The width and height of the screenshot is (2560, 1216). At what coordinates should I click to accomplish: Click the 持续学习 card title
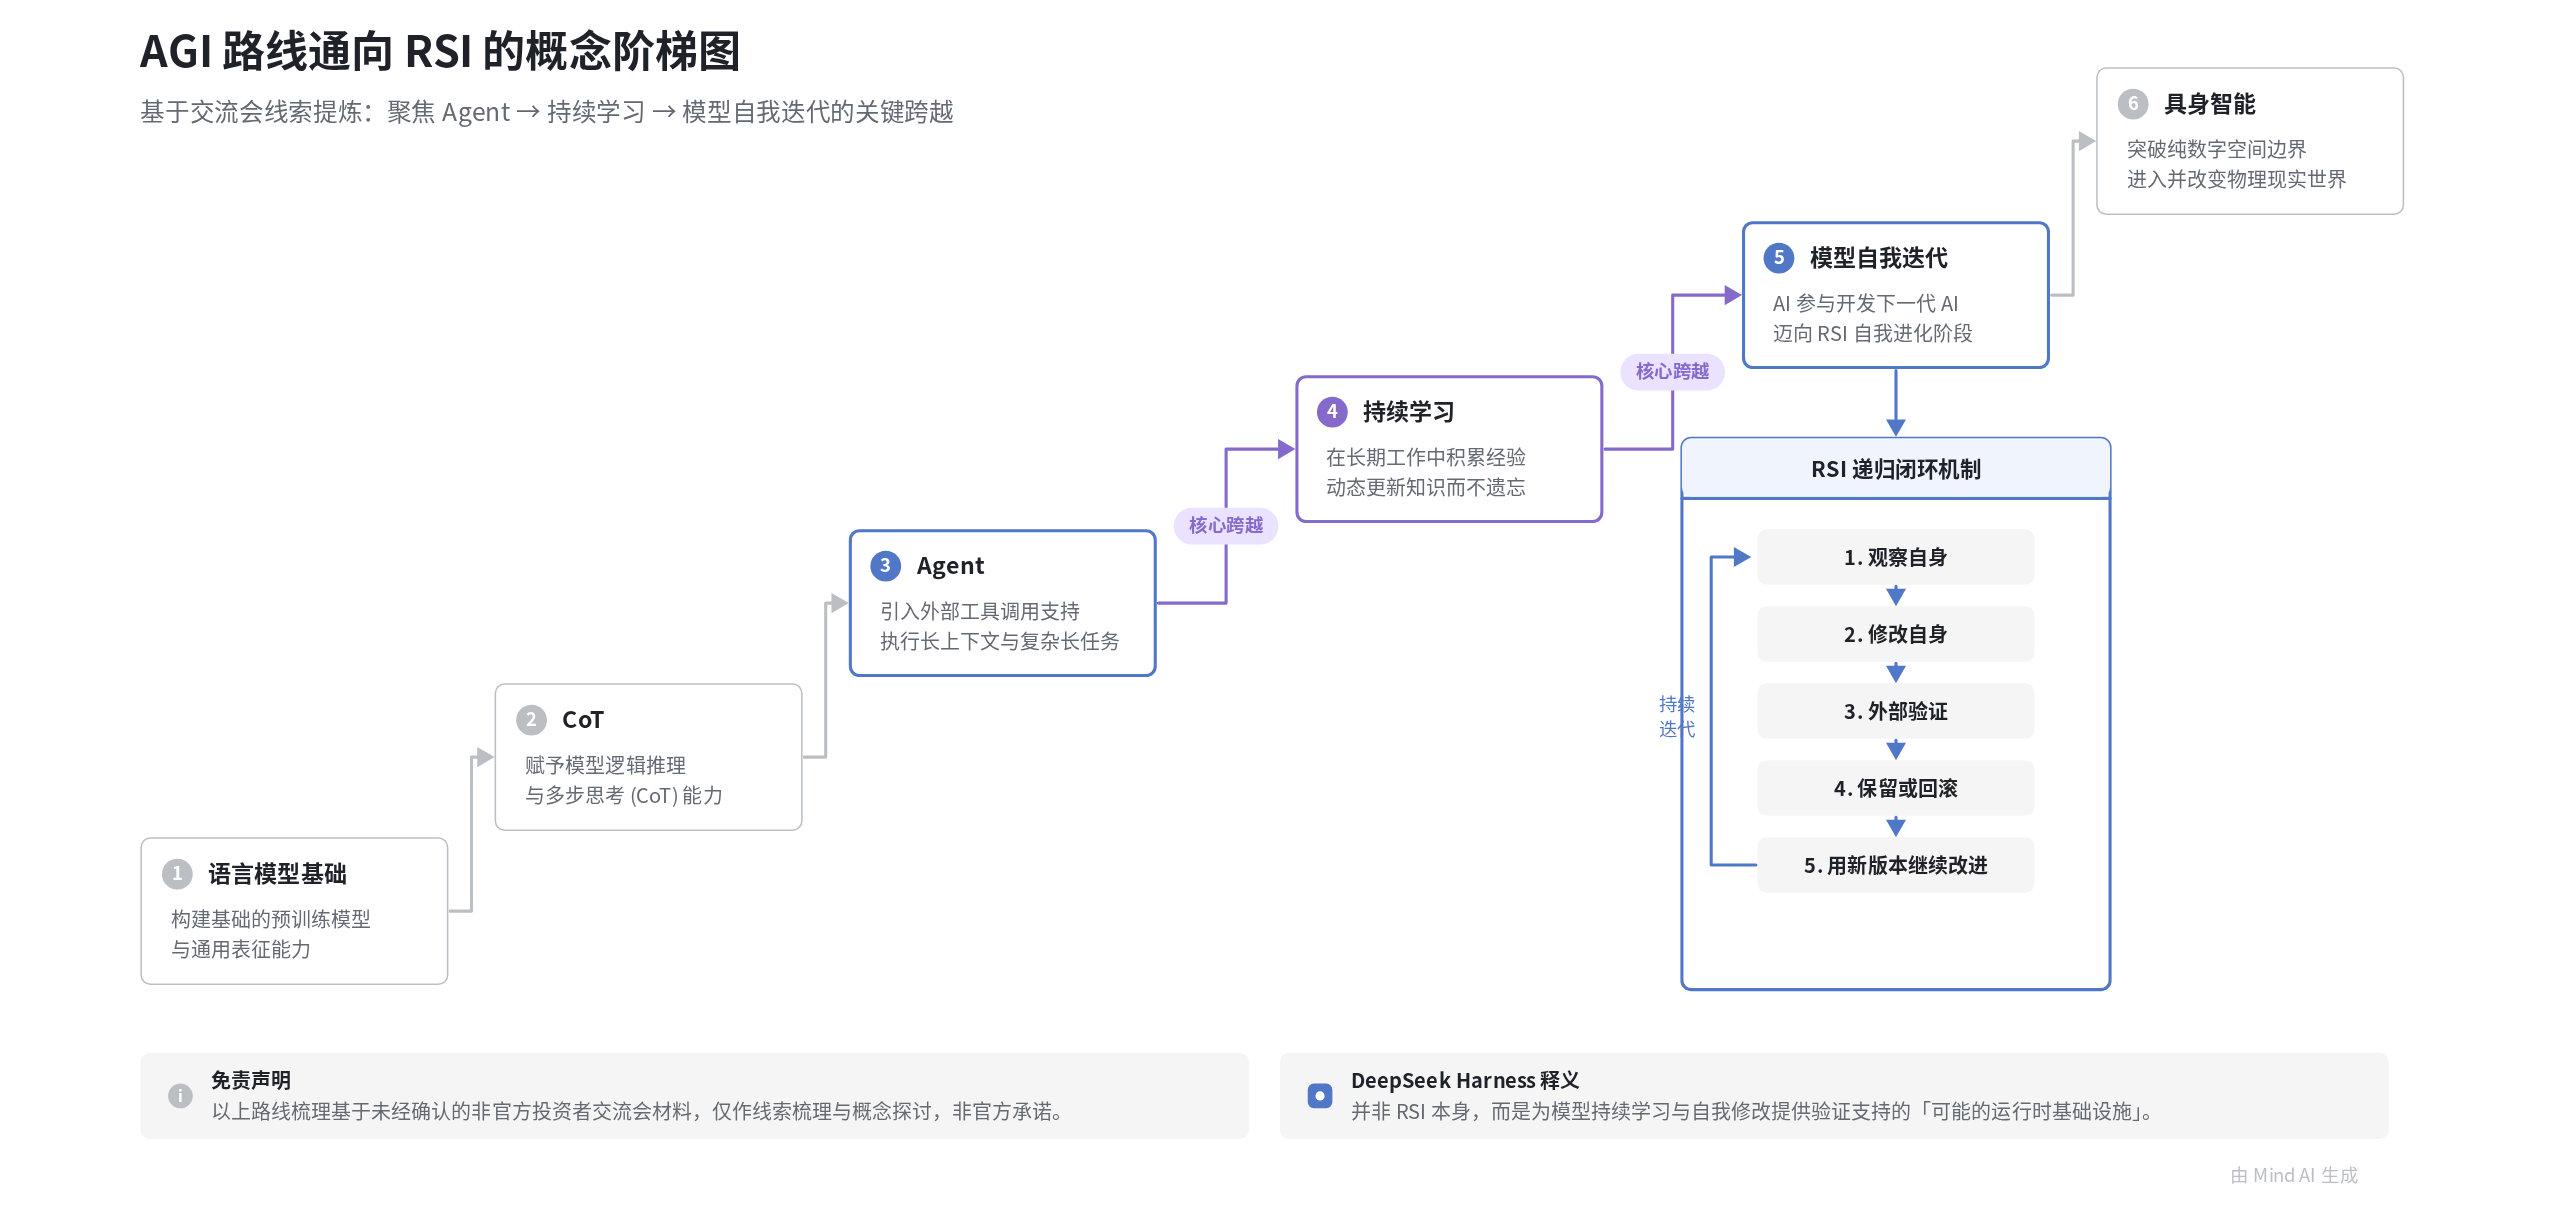tap(1408, 412)
